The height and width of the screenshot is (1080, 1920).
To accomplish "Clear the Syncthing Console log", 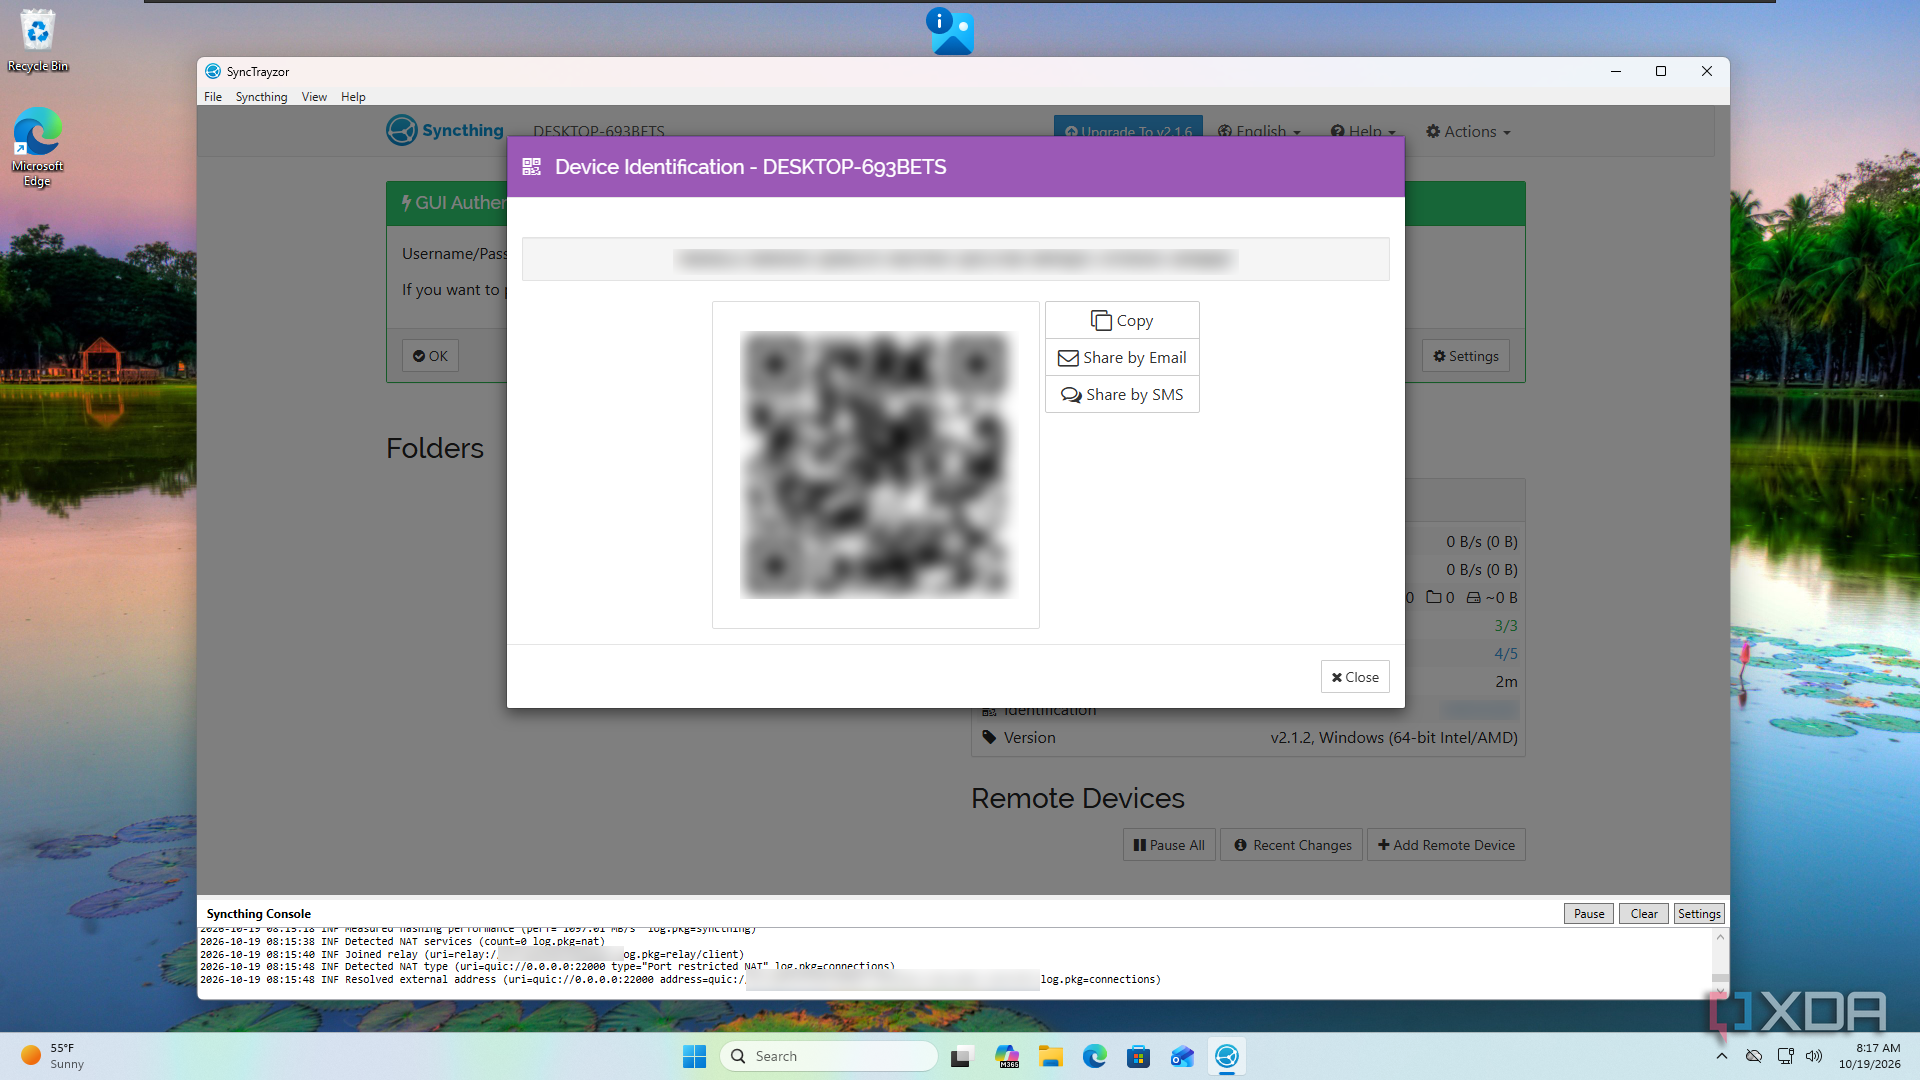I will click(1643, 913).
